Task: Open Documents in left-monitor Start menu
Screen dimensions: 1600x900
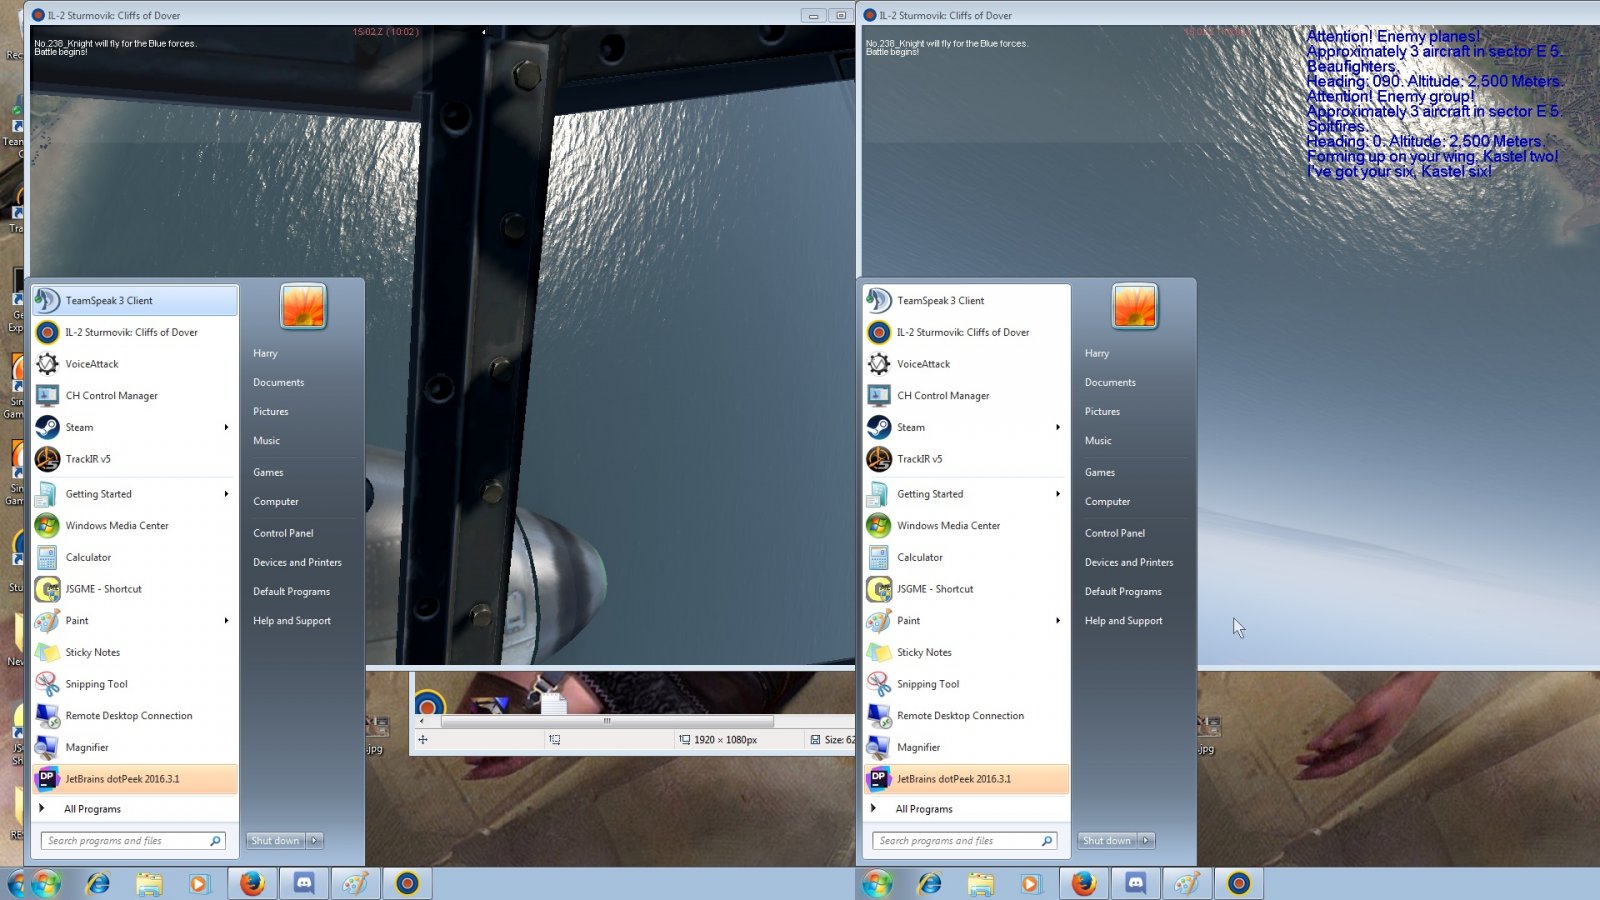Action: click(279, 382)
